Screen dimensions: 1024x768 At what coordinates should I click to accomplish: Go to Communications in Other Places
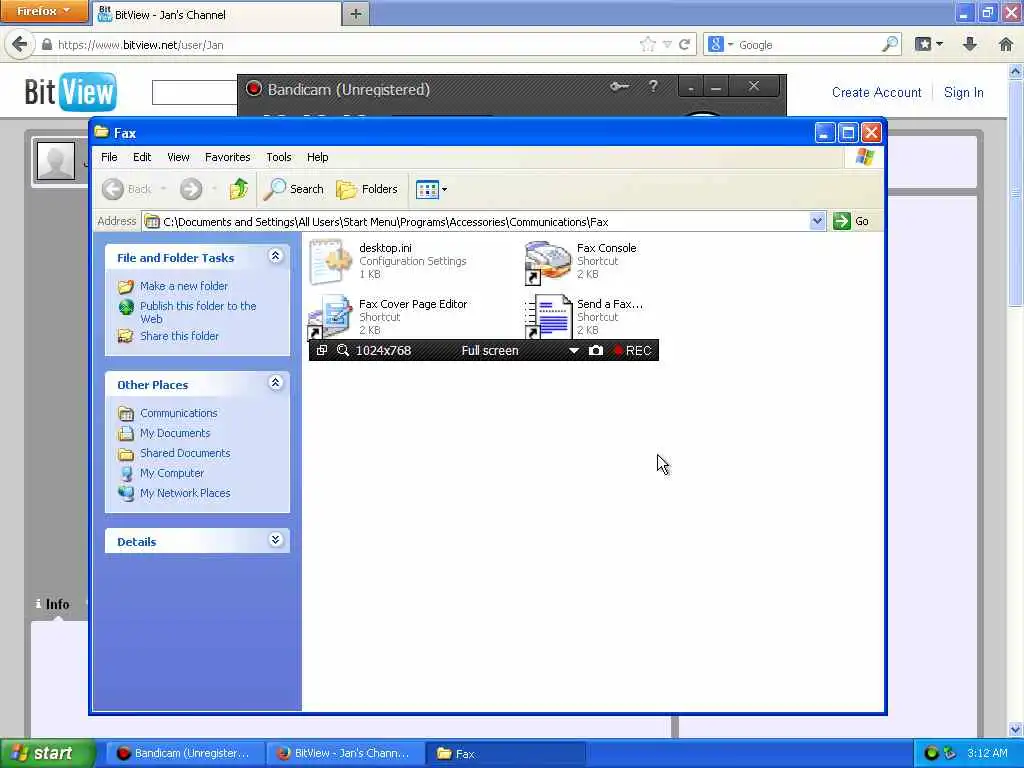pos(178,413)
